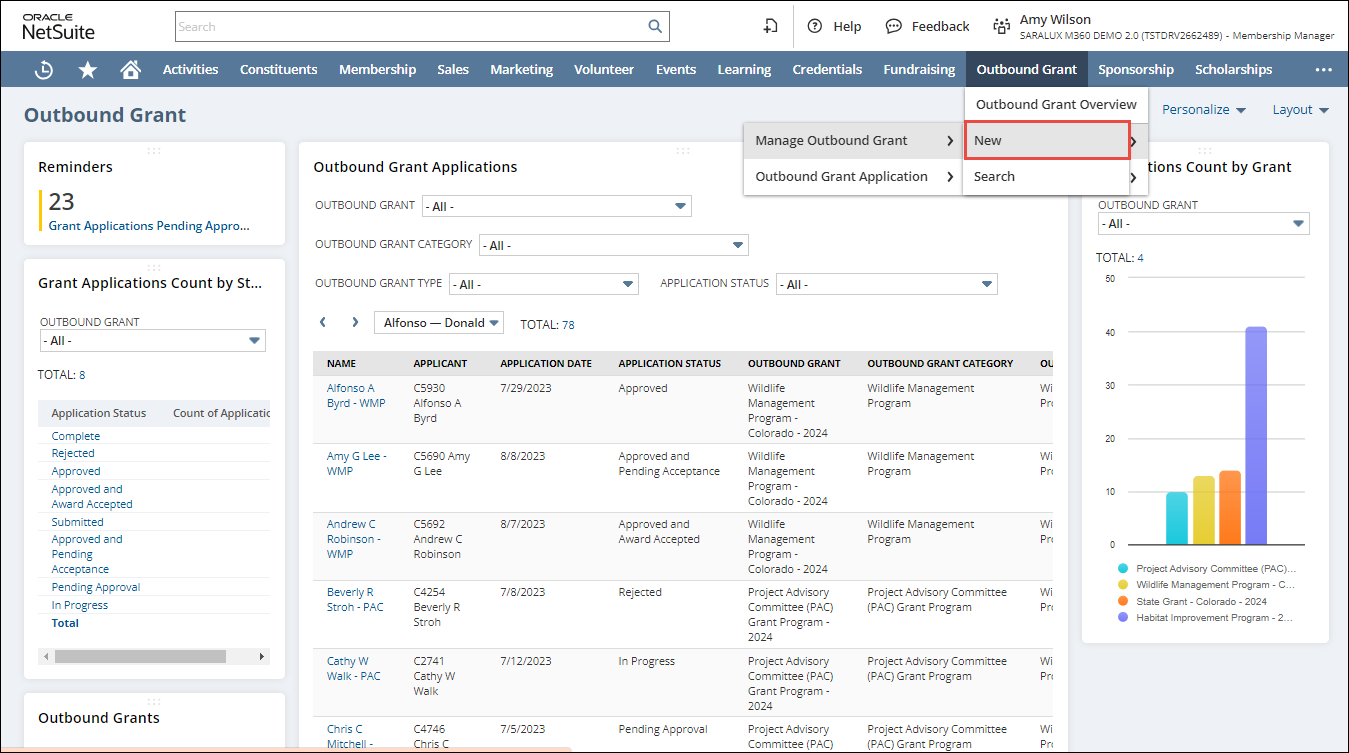
Task: Open the Feedback speech bubble icon
Action: tap(894, 27)
